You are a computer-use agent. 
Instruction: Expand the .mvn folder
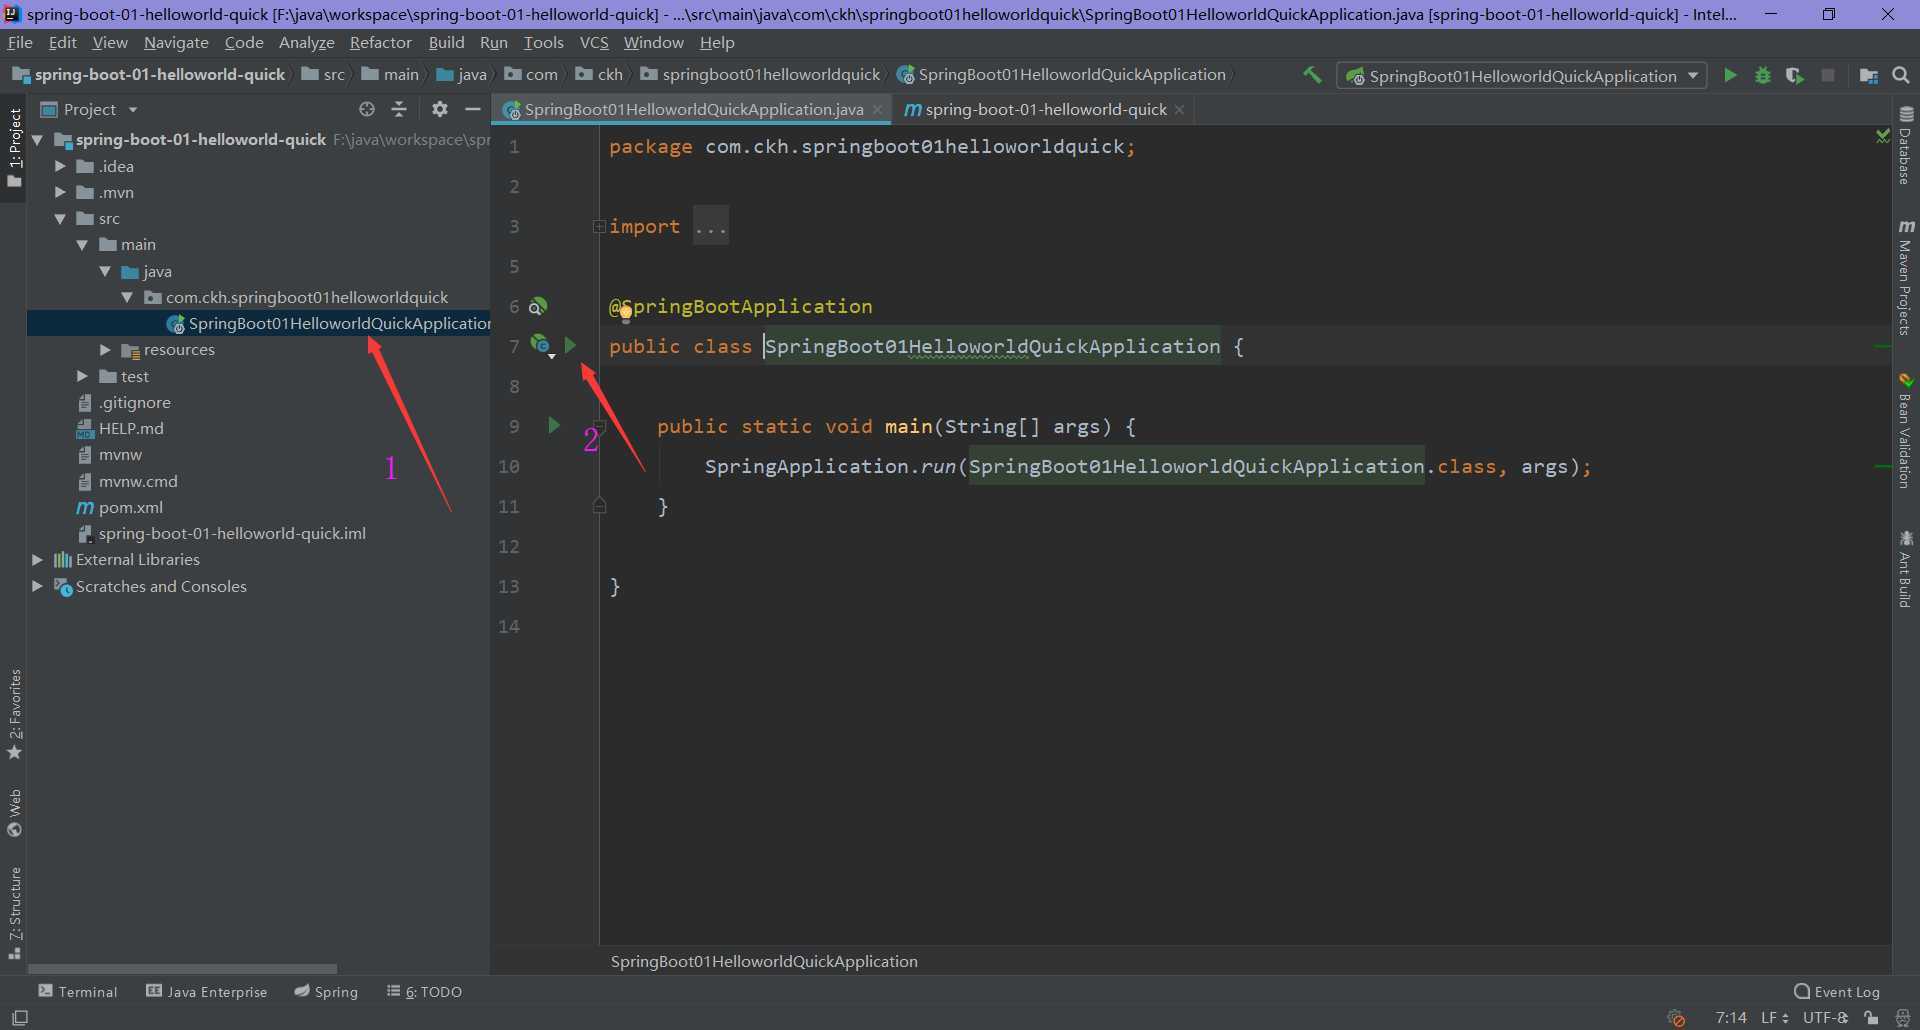tap(60, 192)
